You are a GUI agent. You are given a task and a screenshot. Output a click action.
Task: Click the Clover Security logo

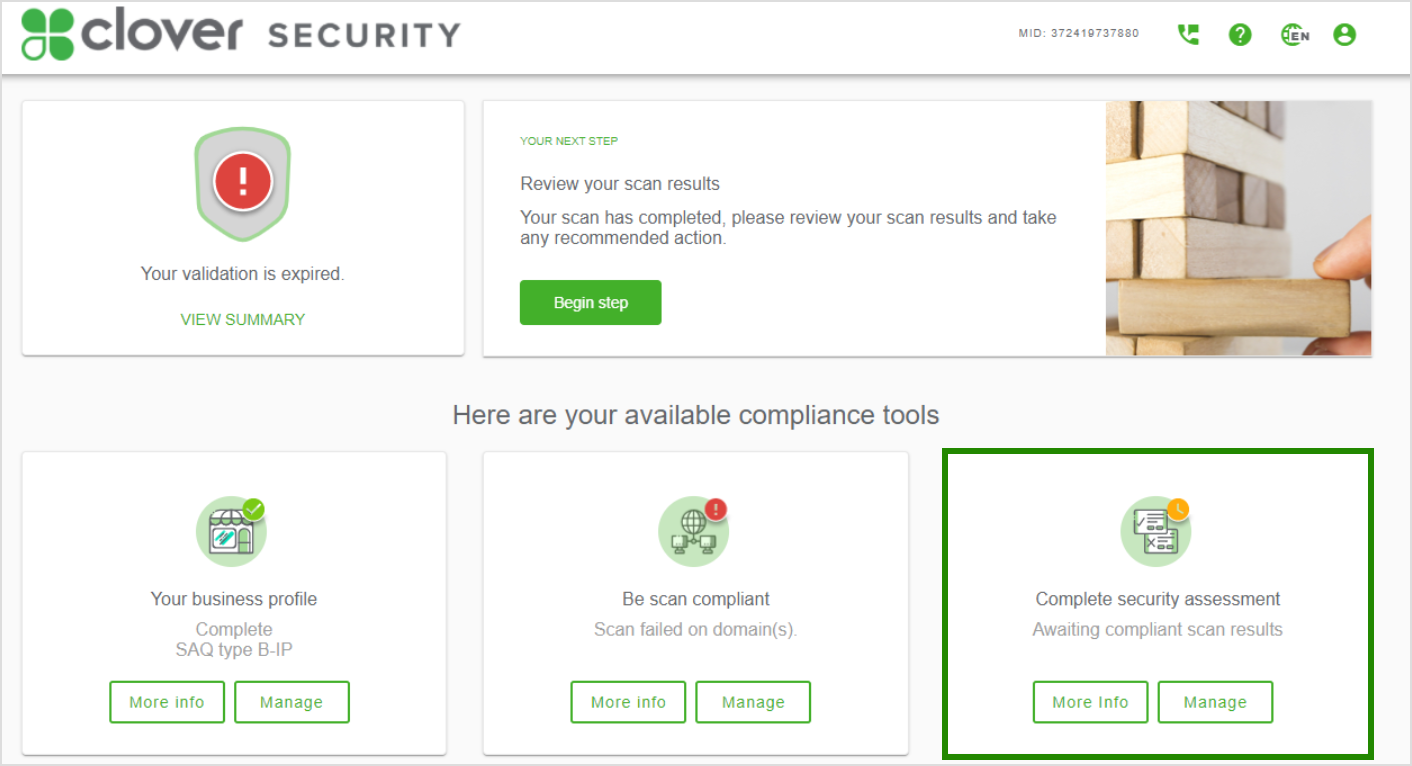tap(240, 33)
